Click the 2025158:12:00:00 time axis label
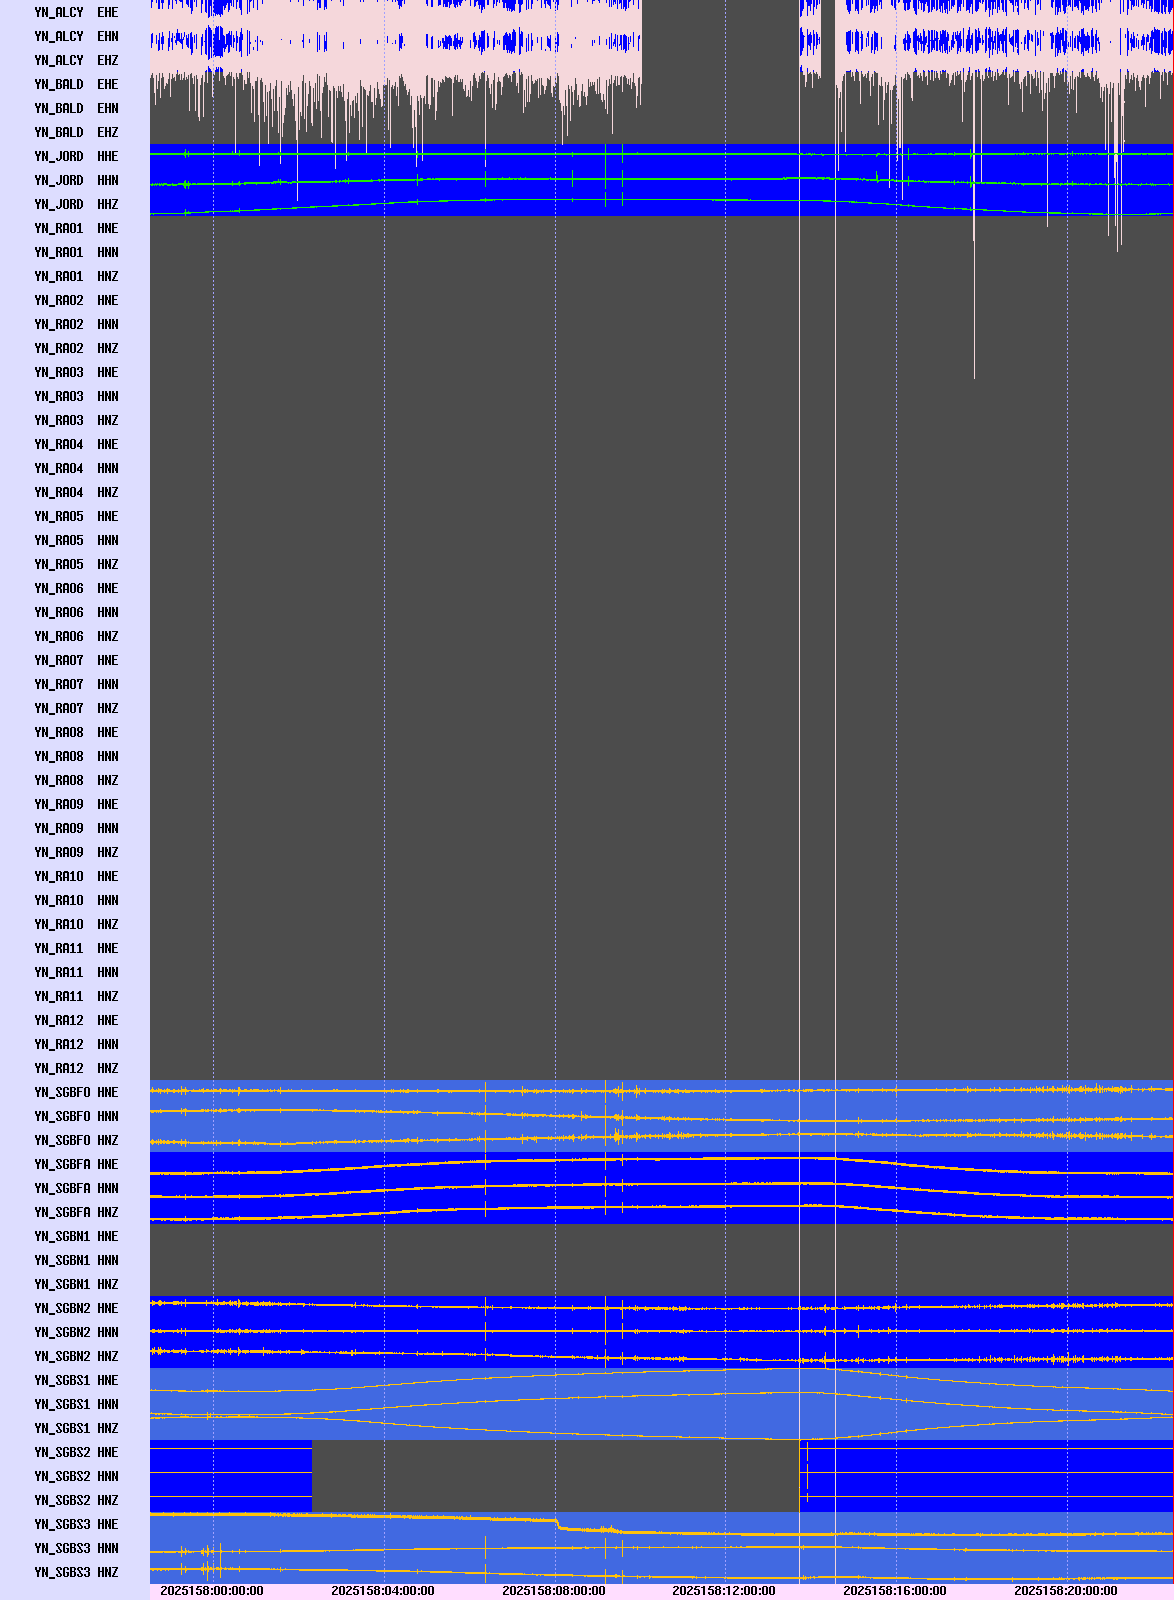Screen dimensions: 1174x1600 coord(724,1591)
